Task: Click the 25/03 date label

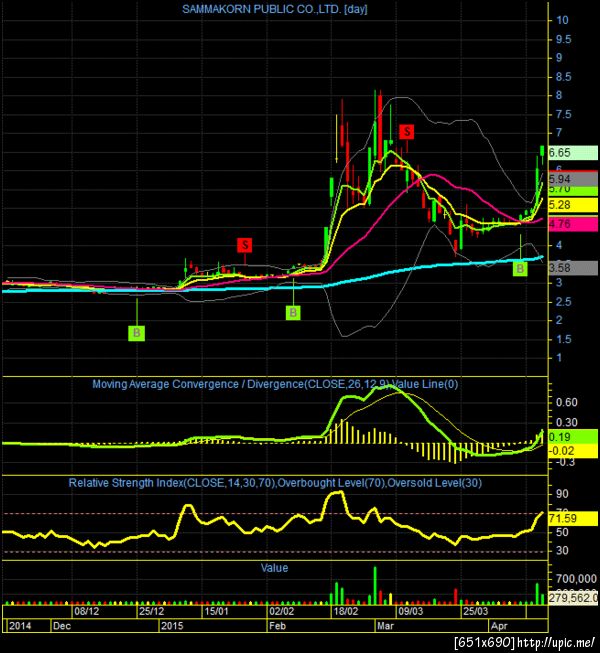Action: pyautogui.click(x=476, y=612)
